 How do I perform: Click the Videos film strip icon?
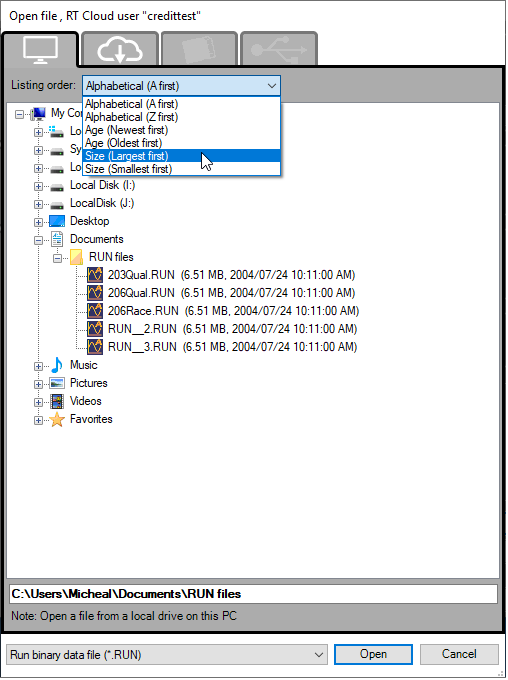pos(57,401)
